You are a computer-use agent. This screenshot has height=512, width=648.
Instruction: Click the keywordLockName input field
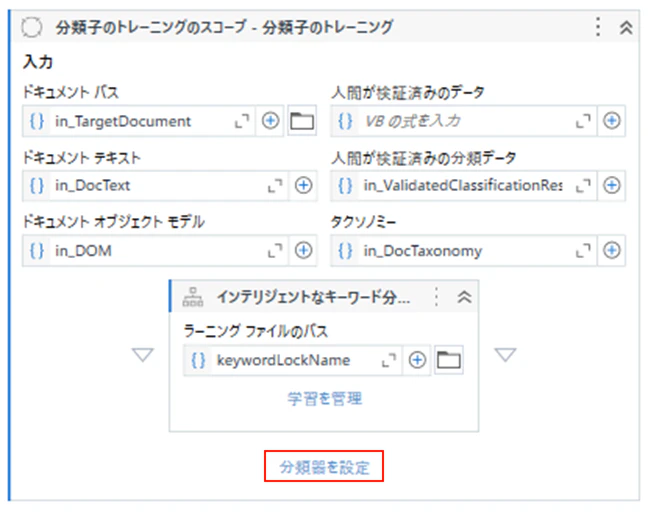point(293,360)
